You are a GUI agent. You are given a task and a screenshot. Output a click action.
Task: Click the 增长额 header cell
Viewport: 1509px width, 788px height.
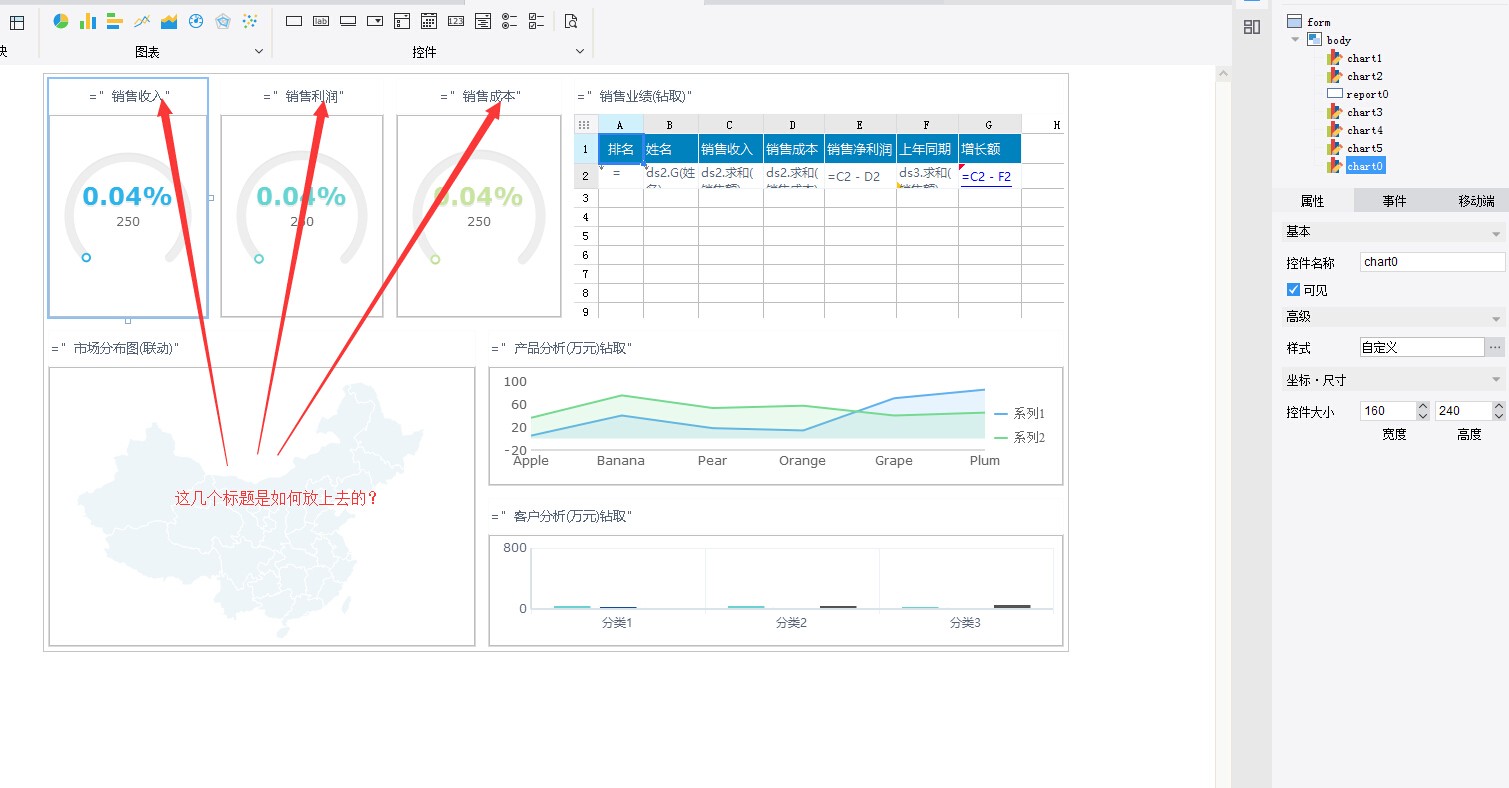[x=989, y=149]
